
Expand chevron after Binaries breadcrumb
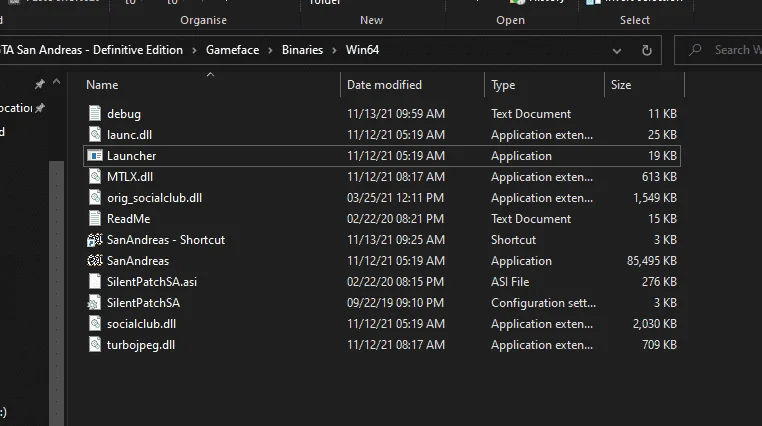coord(334,50)
